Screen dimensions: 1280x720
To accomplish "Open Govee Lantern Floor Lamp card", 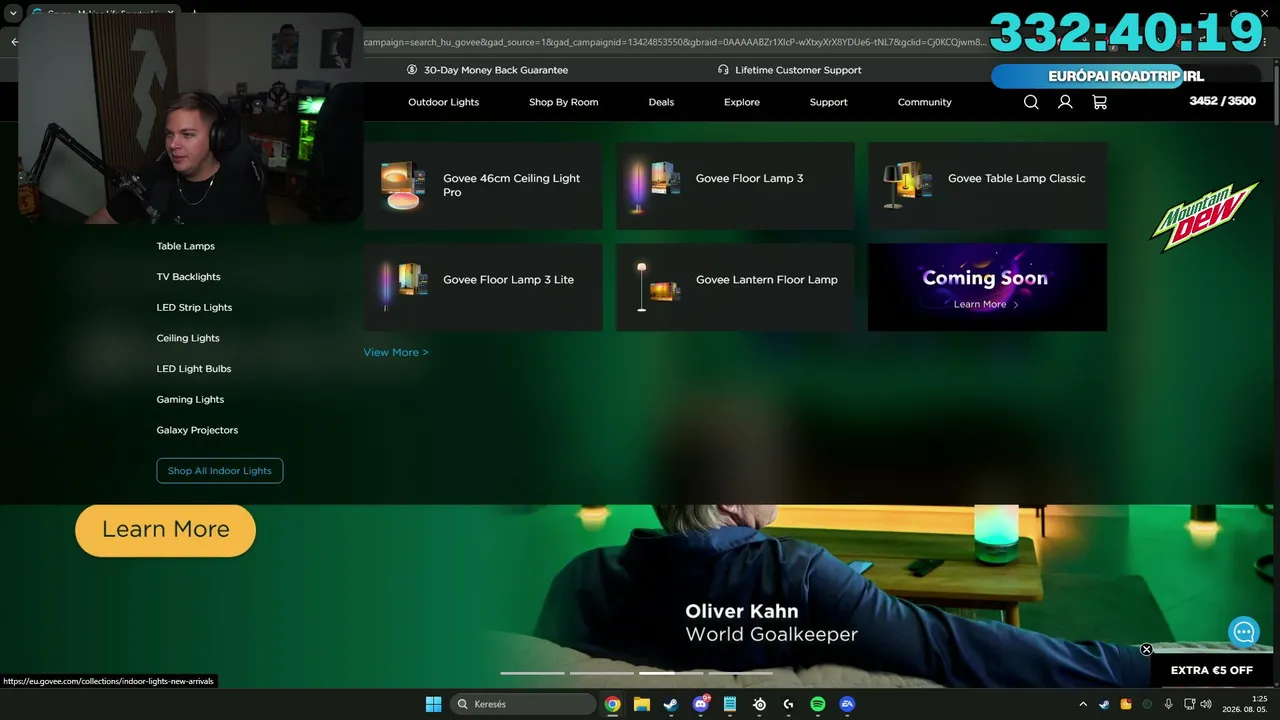I will point(735,287).
